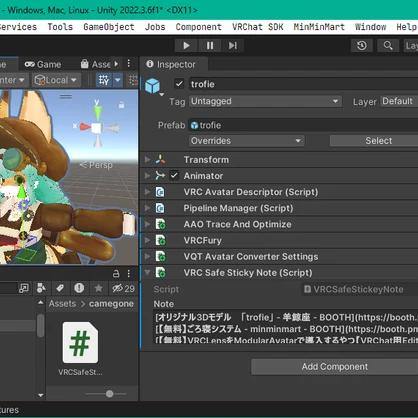Click the AAO Trace And Optimize icon
The height and width of the screenshot is (418, 418).
[161, 224]
